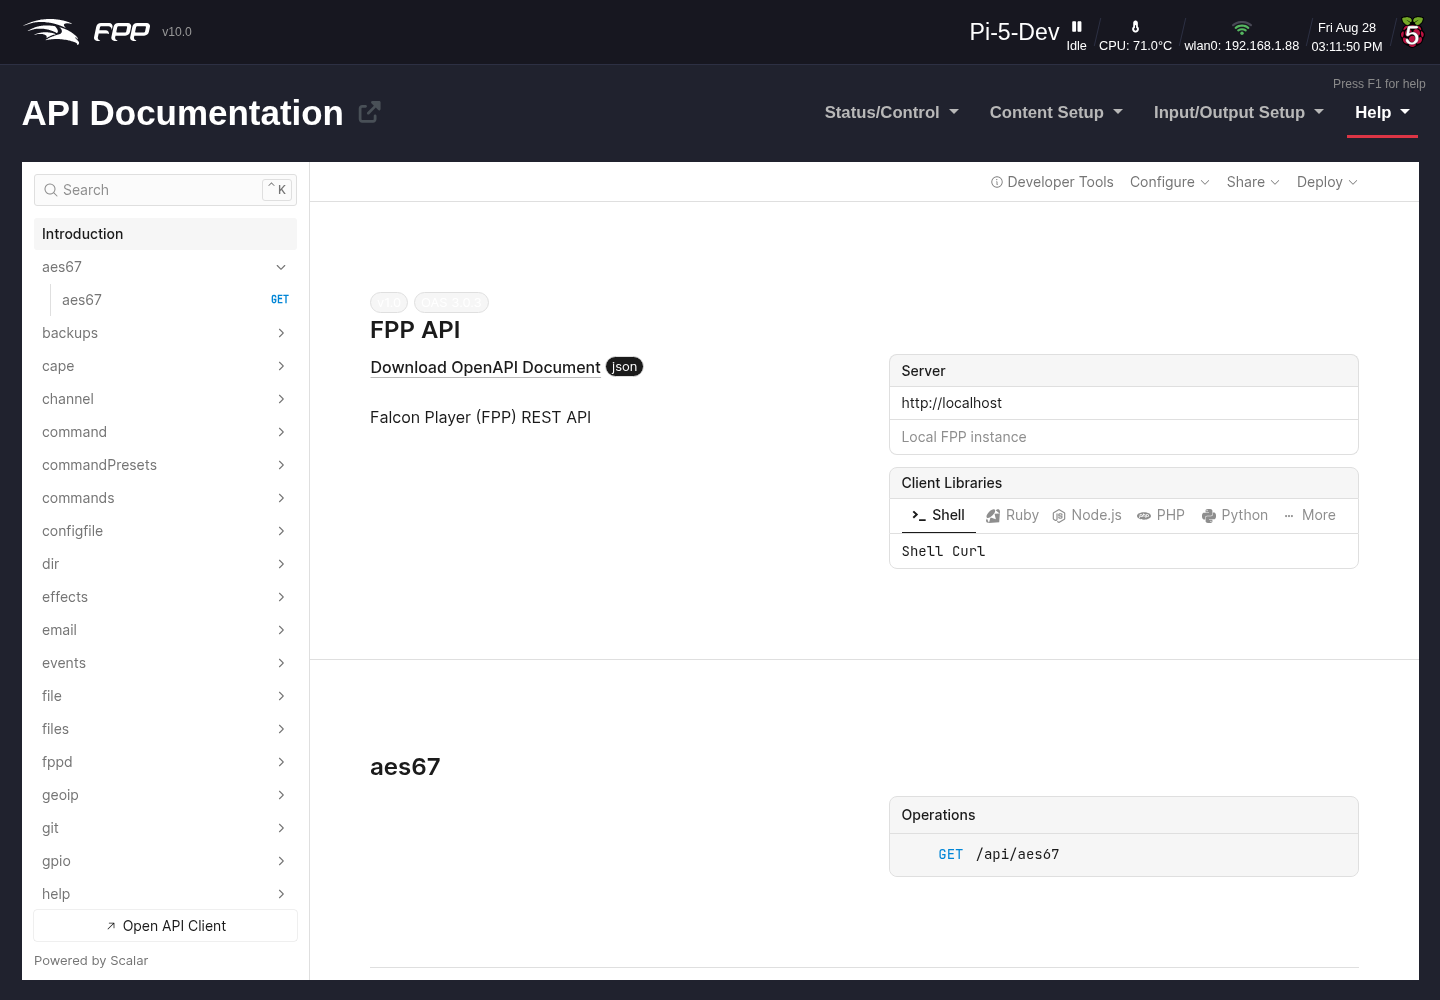Expand the git section
This screenshot has height=1000, width=1440.
point(165,828)
